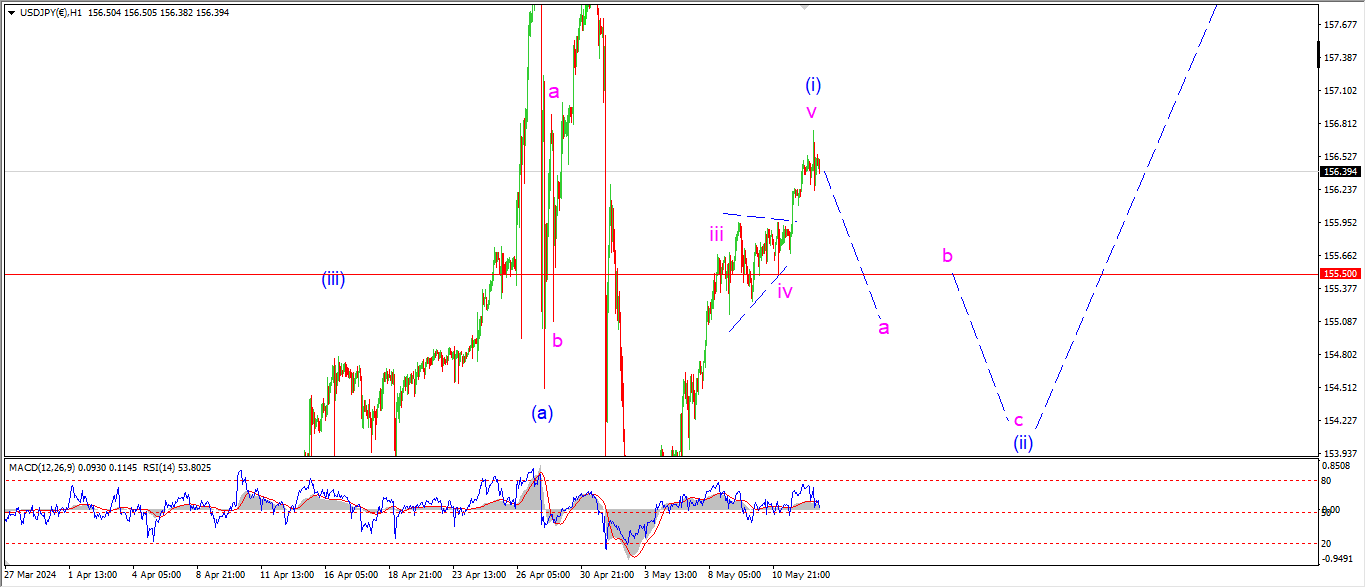Select the magenta iv wave label

click(x=785, y=292)
